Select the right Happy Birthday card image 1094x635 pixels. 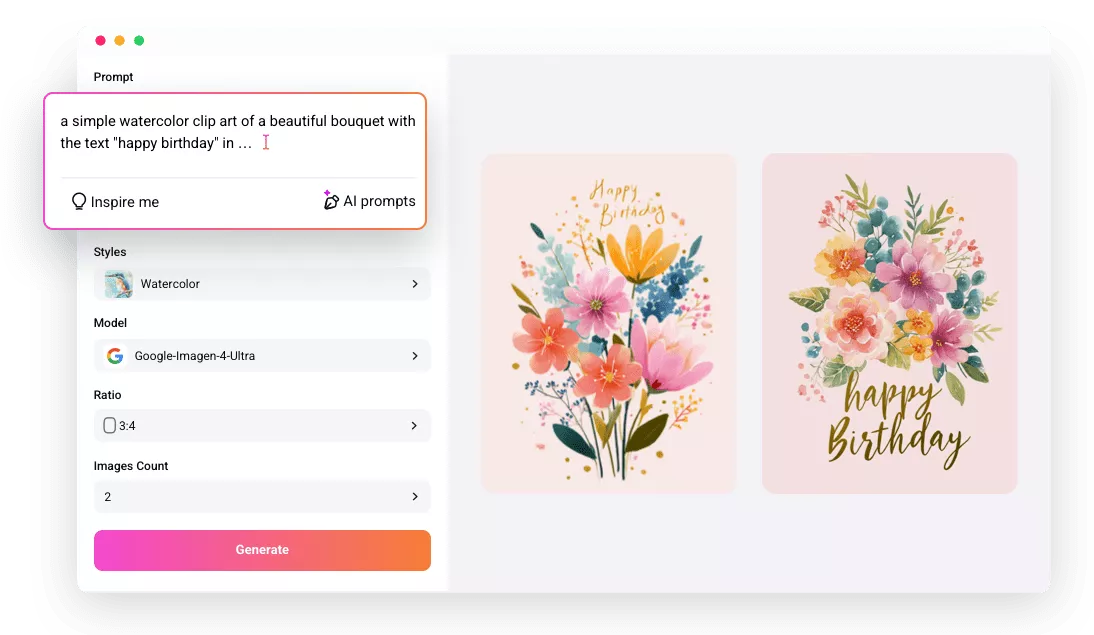(x=889, y=322)
